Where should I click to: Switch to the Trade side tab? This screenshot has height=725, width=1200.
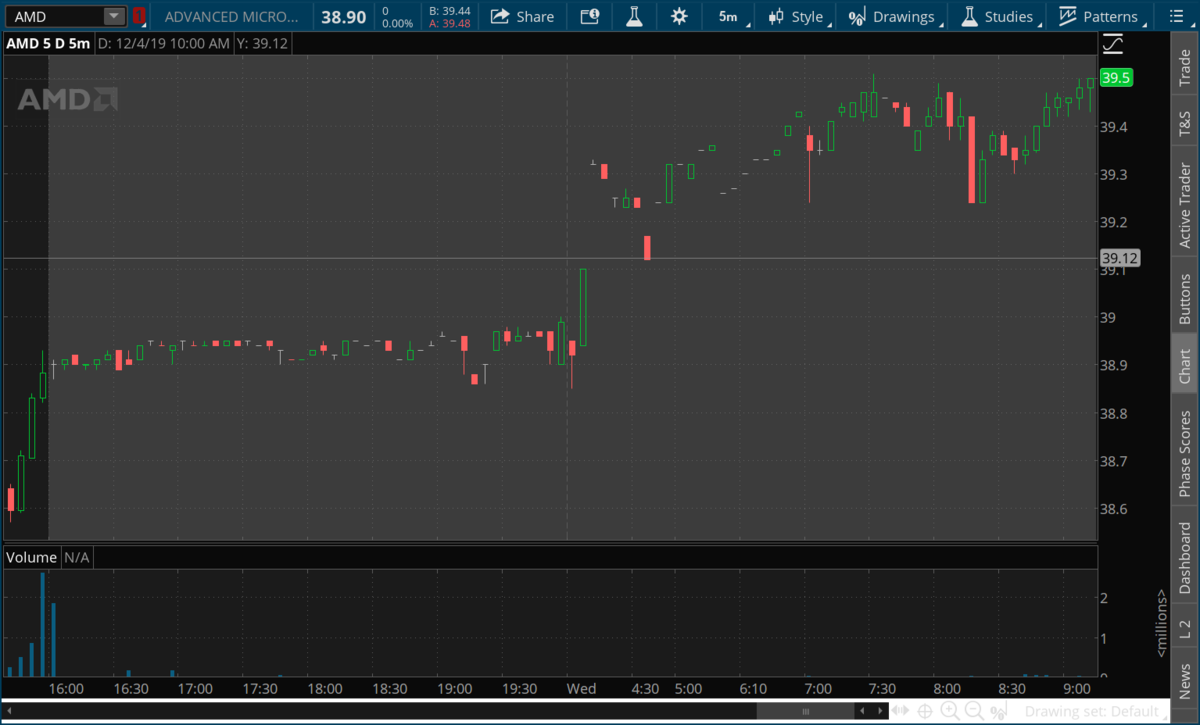coord(1185,66)
